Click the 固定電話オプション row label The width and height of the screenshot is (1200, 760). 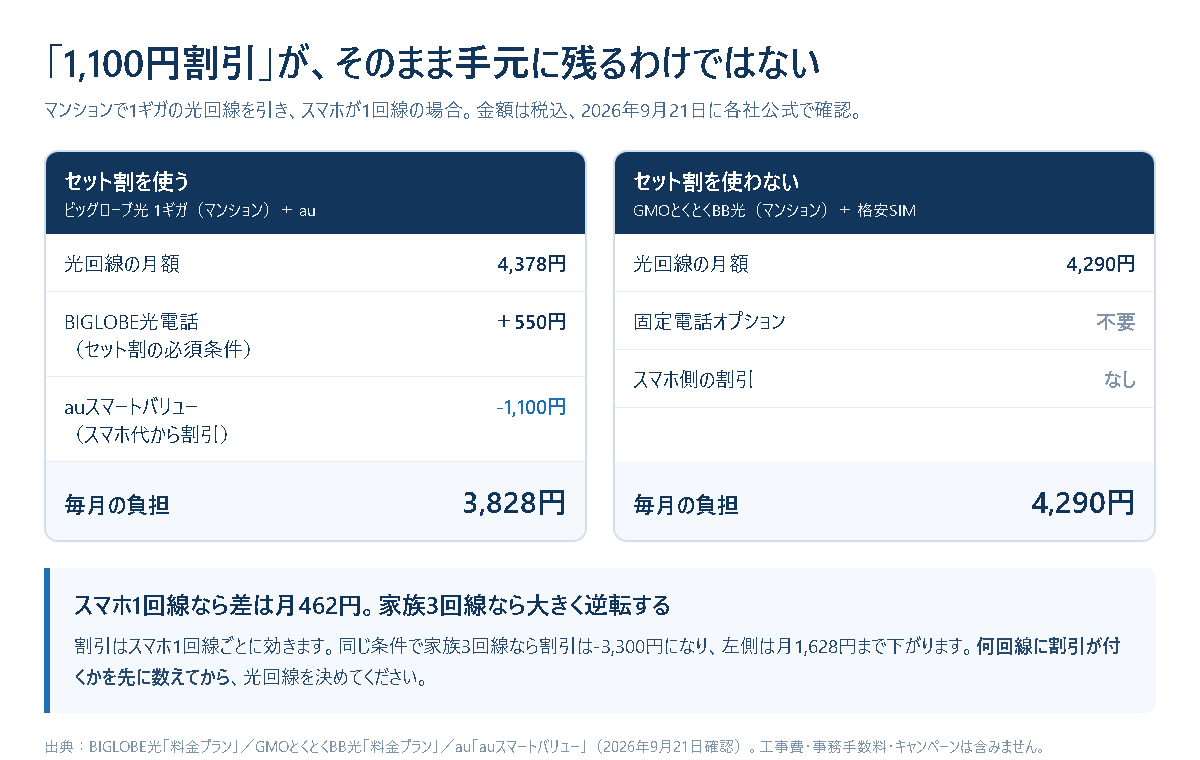[710, 322]
